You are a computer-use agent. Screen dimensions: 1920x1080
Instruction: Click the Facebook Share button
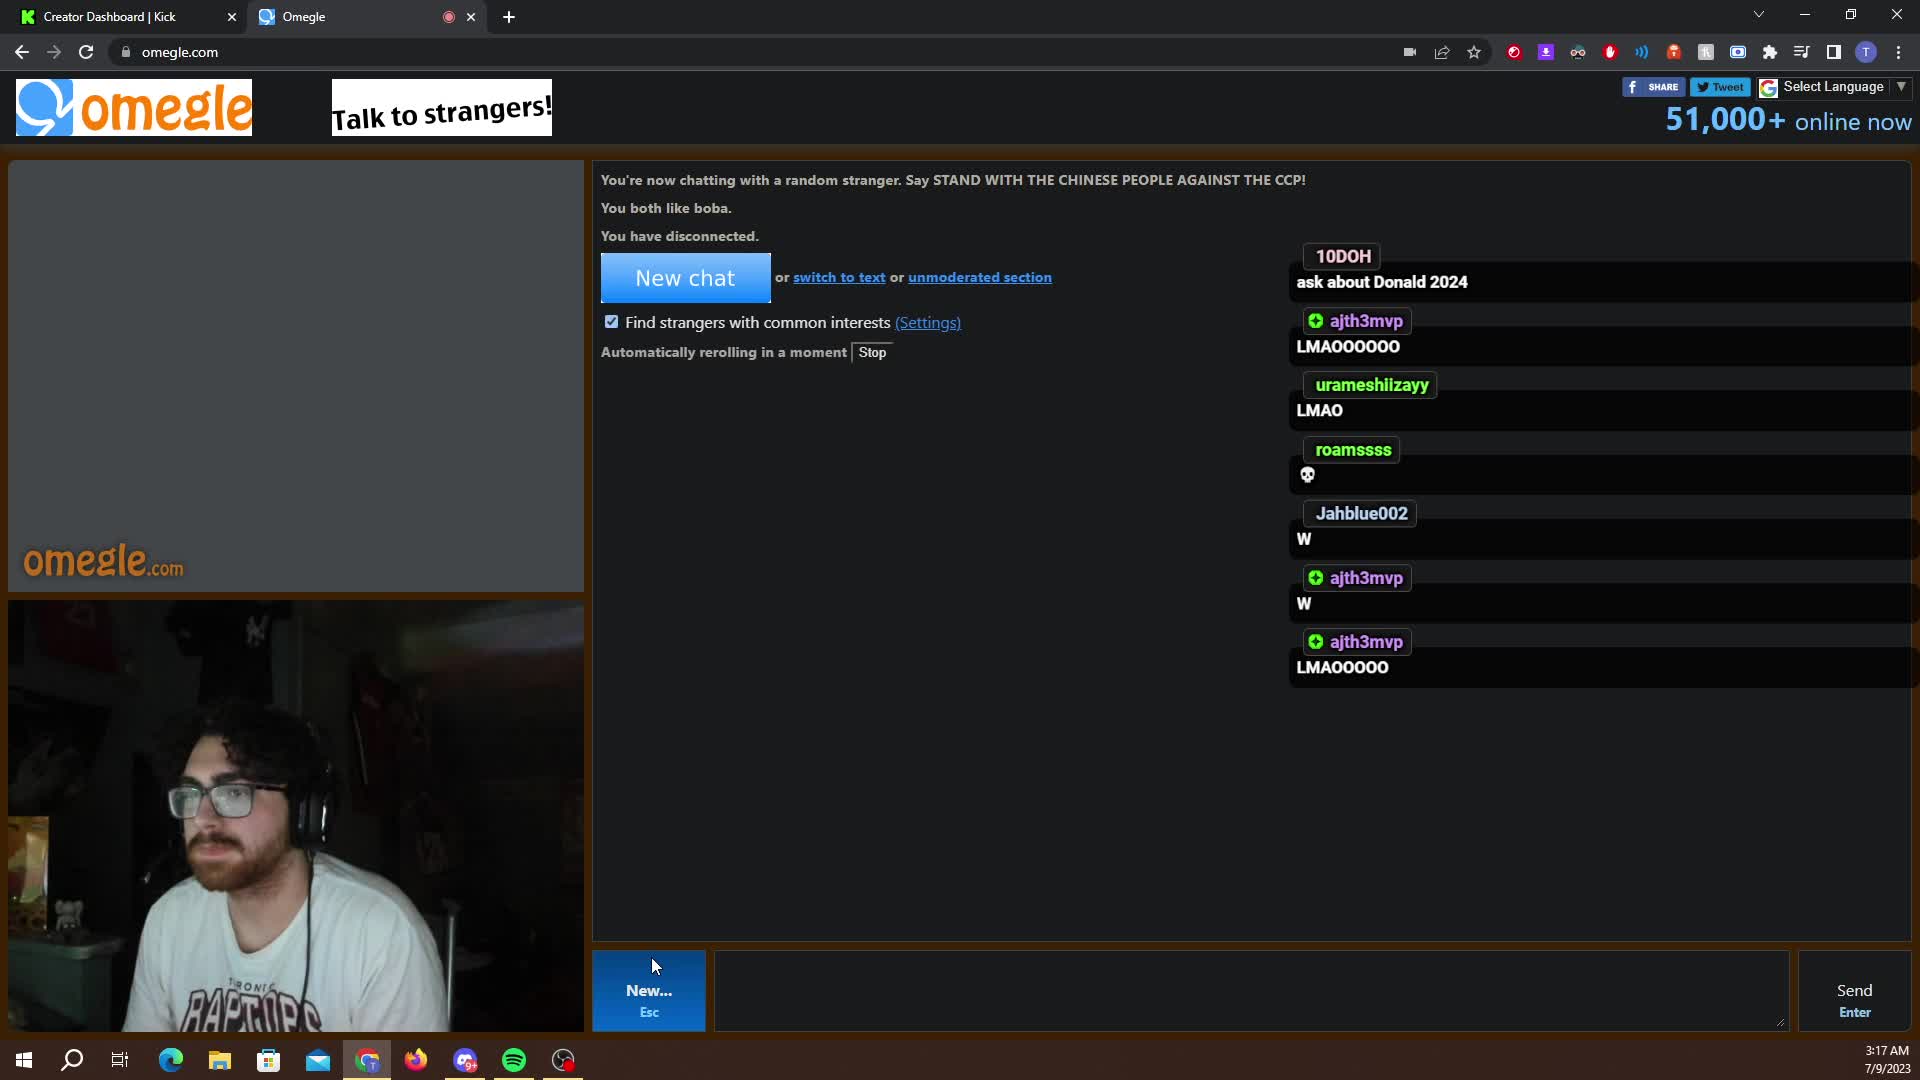coord(1653,87)
